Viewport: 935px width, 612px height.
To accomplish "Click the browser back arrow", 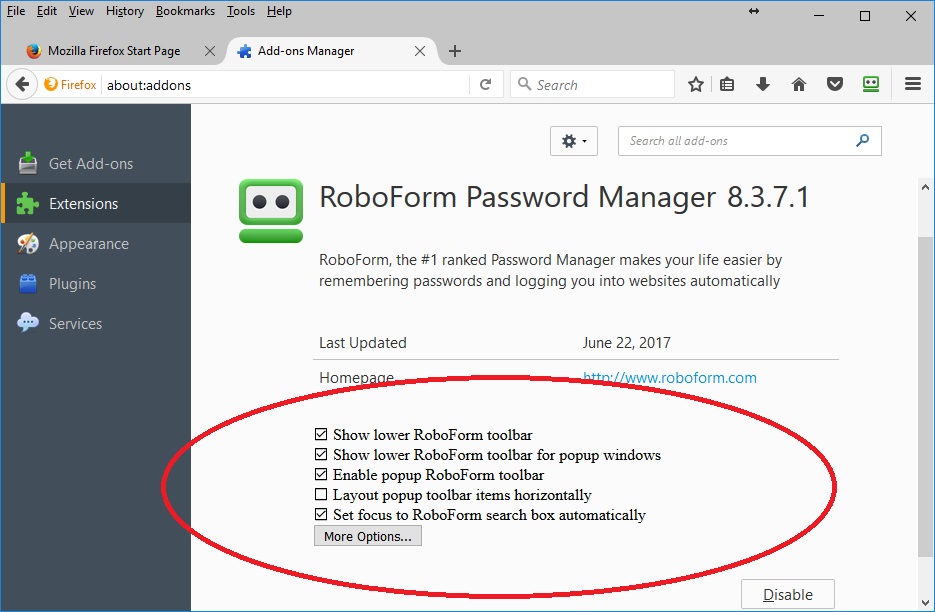I will 21,85.
